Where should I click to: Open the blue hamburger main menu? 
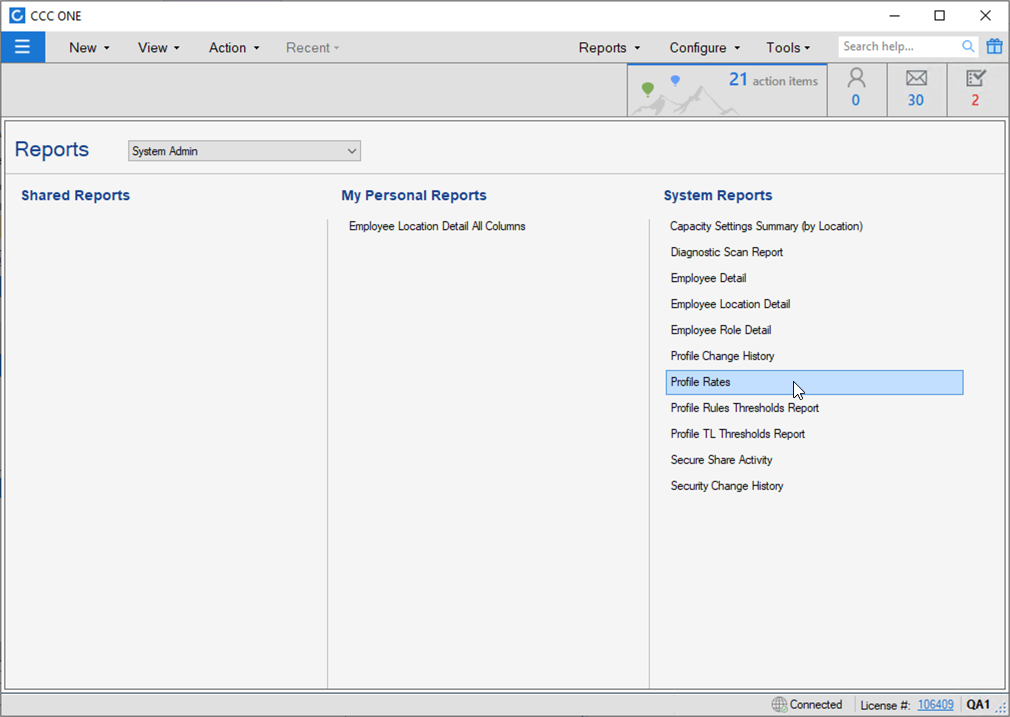23,47
